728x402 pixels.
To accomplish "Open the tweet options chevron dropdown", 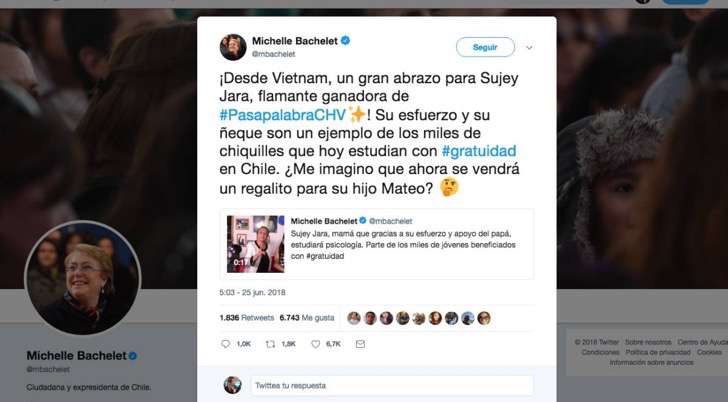I will pos(529,47).
